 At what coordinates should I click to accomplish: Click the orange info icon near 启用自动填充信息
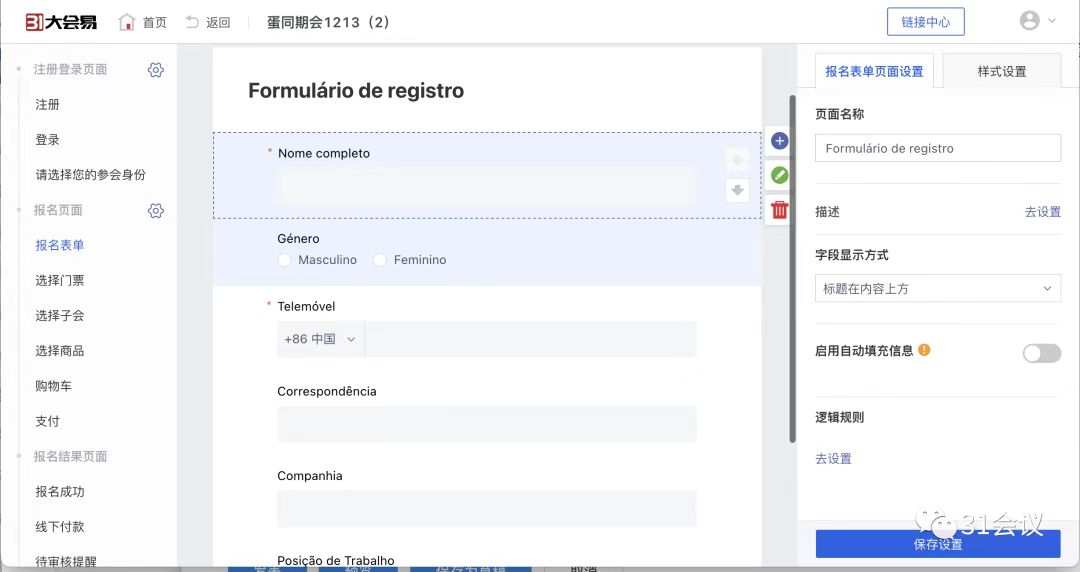(x=924, y=350)
